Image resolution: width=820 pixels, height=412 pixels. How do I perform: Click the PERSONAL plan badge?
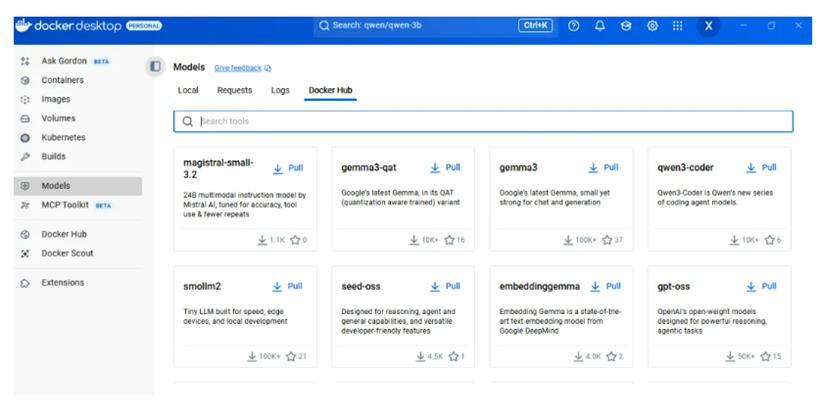click(144, 26)
